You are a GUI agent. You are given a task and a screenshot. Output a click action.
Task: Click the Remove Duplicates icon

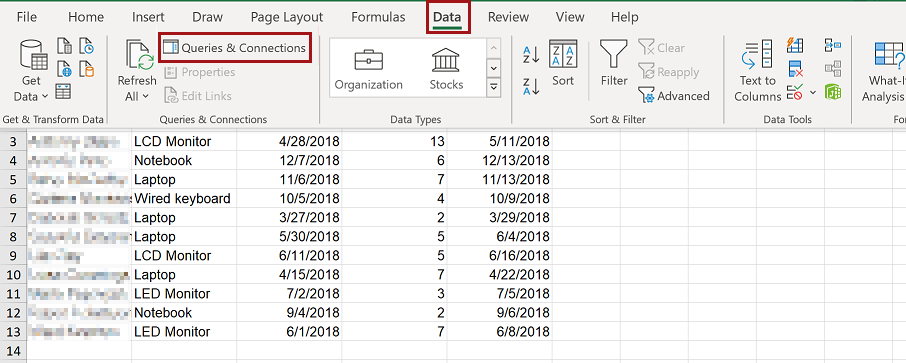pyautogui.click(x=796, y=69)
